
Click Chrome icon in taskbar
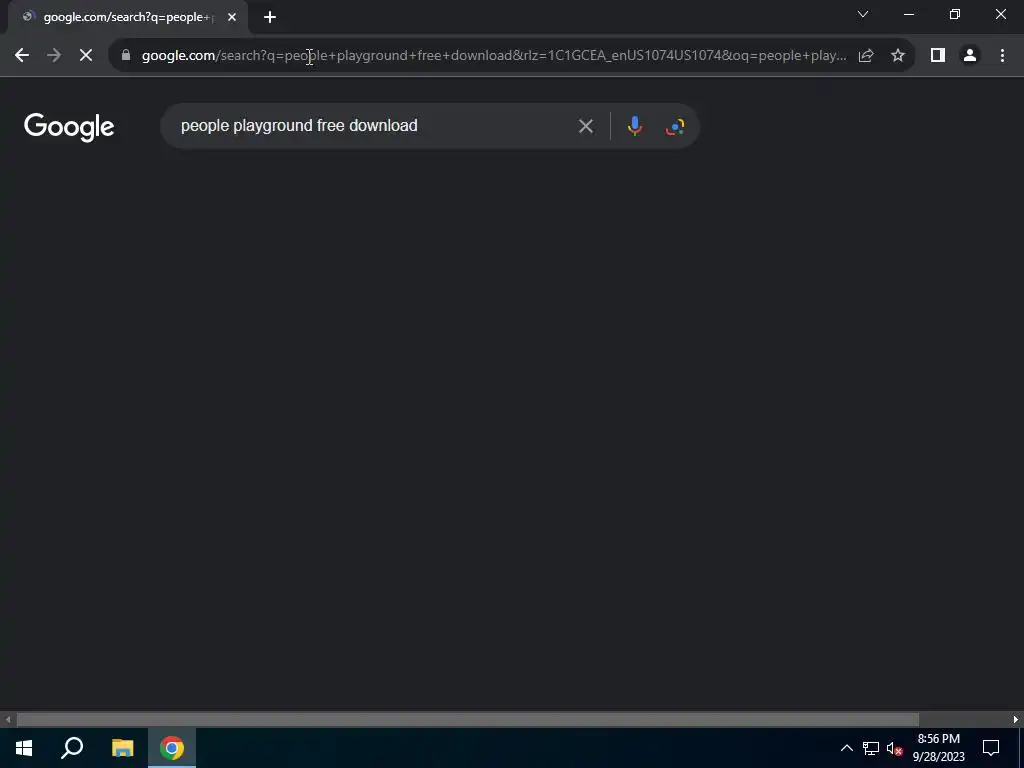point(172,748)
